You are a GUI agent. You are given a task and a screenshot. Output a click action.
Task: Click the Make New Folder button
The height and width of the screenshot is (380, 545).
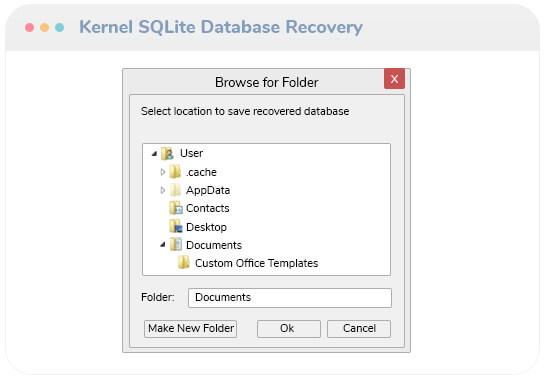click(190, 329)
